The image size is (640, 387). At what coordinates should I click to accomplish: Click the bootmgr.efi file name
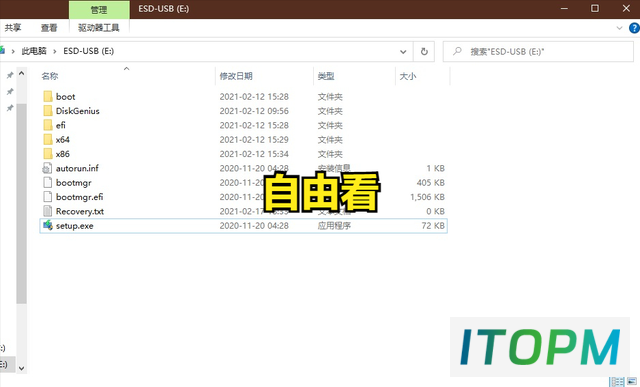click(80, 197)
